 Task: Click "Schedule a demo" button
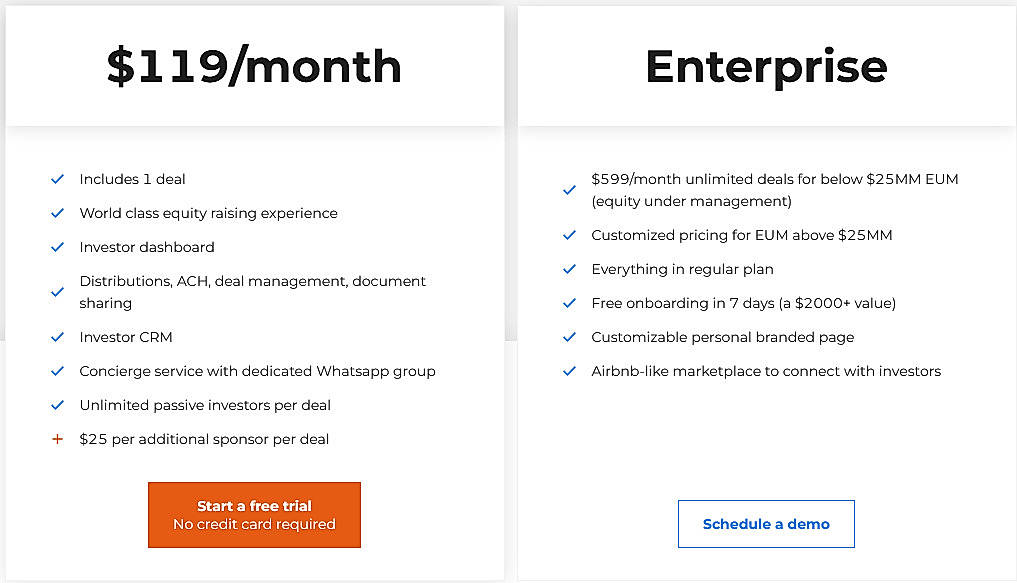(766, 523)
